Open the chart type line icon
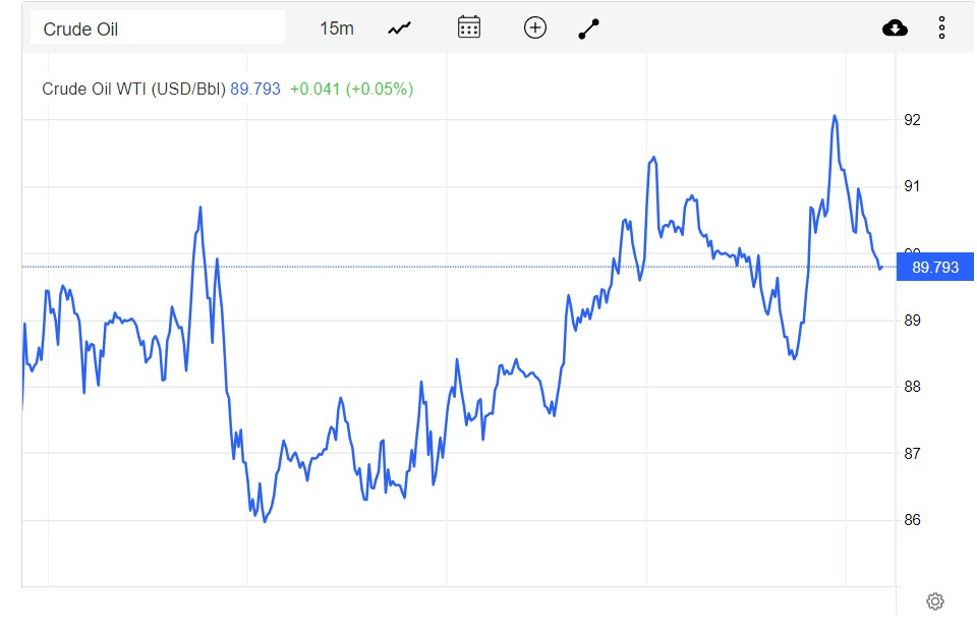The width and height of the screenshot is (977, 635). pos(399,29)
